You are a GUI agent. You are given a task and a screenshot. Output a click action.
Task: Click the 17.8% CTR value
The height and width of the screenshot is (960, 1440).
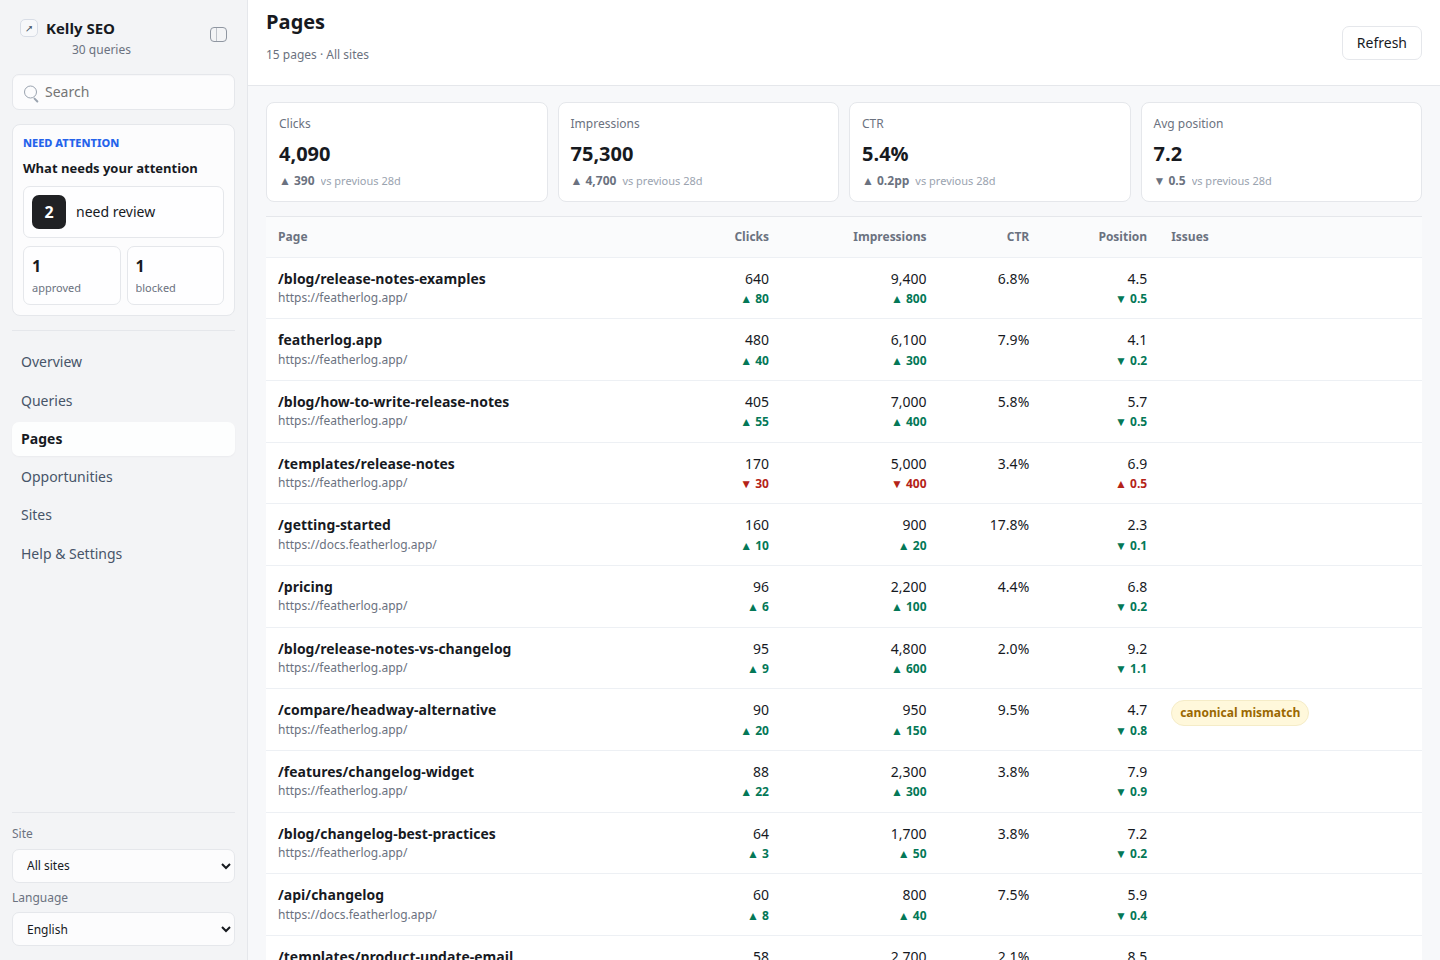(x=1009, y=525)
